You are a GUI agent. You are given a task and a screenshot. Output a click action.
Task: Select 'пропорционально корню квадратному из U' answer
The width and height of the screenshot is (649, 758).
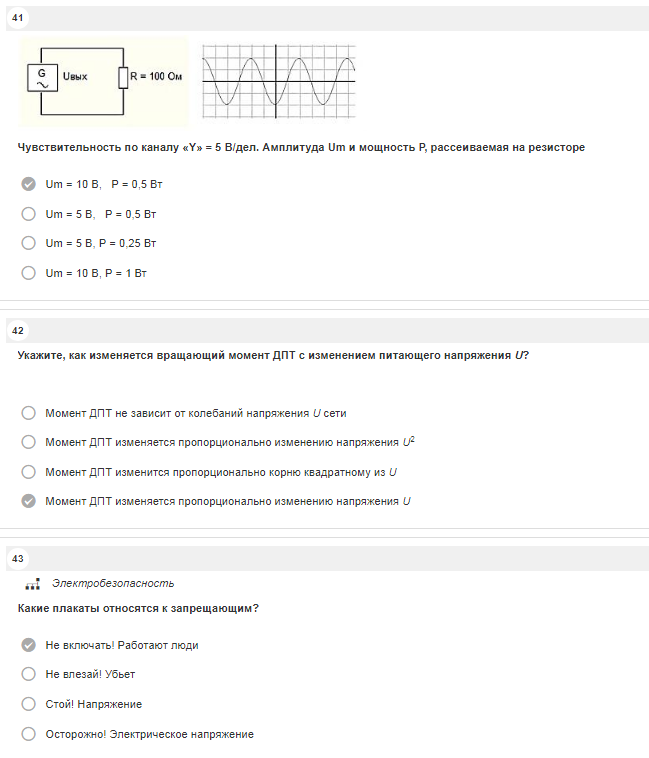(x=29, y=472)
